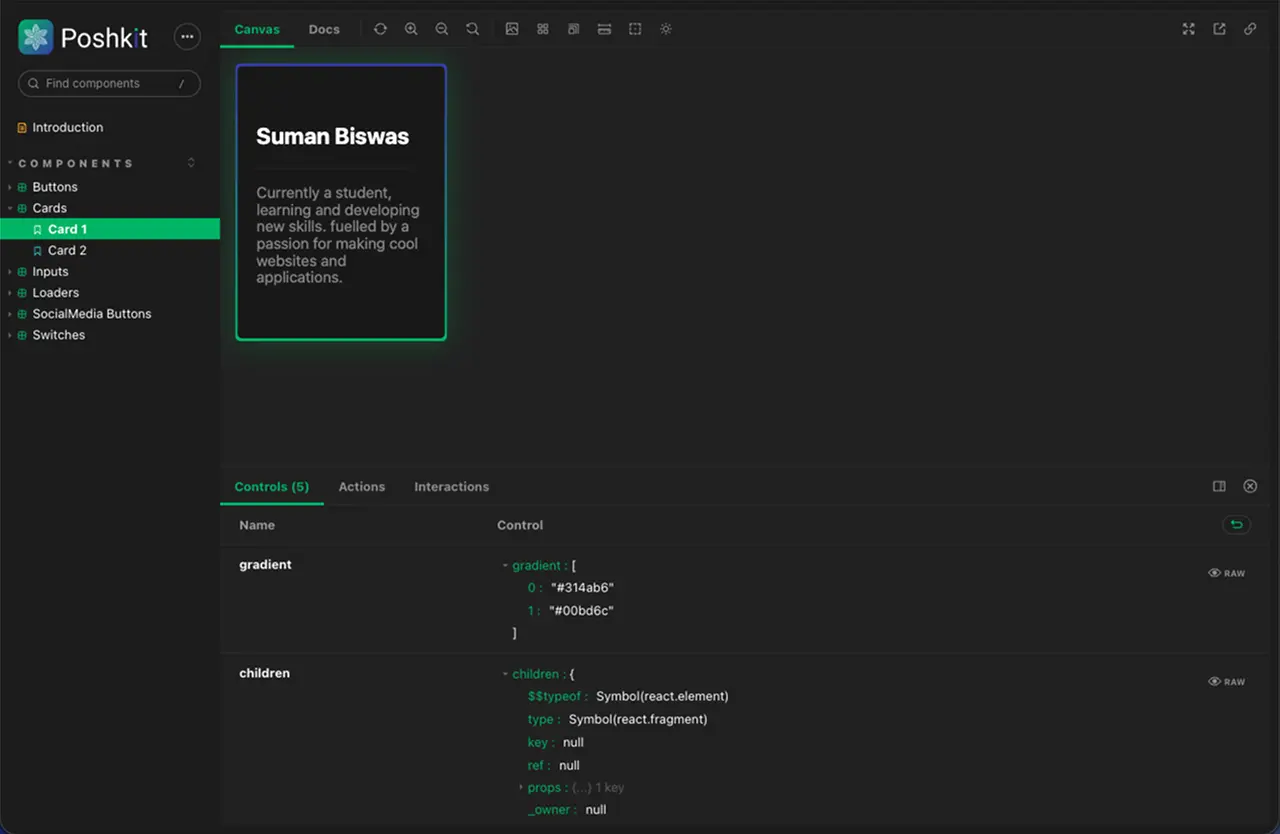Image resolution: width=1280 pixels, height=834 pixels.
Task: Toggle the outlines tool icon
Action: tap(635, 29)
